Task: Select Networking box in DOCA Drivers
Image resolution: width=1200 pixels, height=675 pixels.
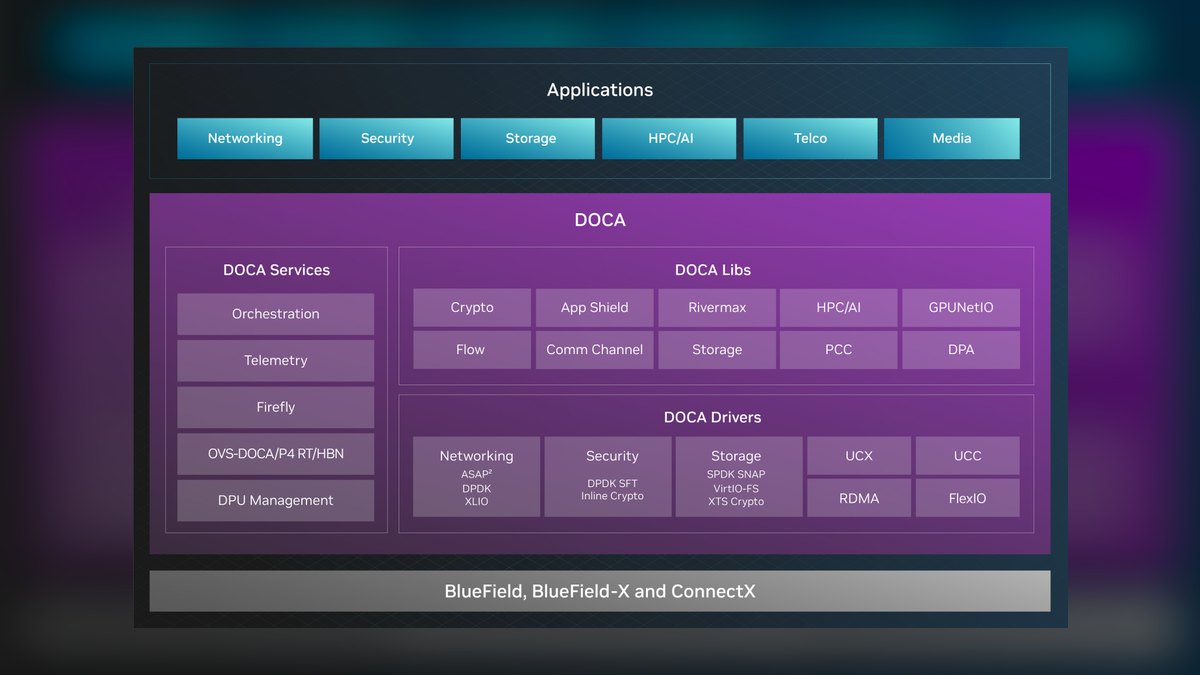Action: pos(477,477)
